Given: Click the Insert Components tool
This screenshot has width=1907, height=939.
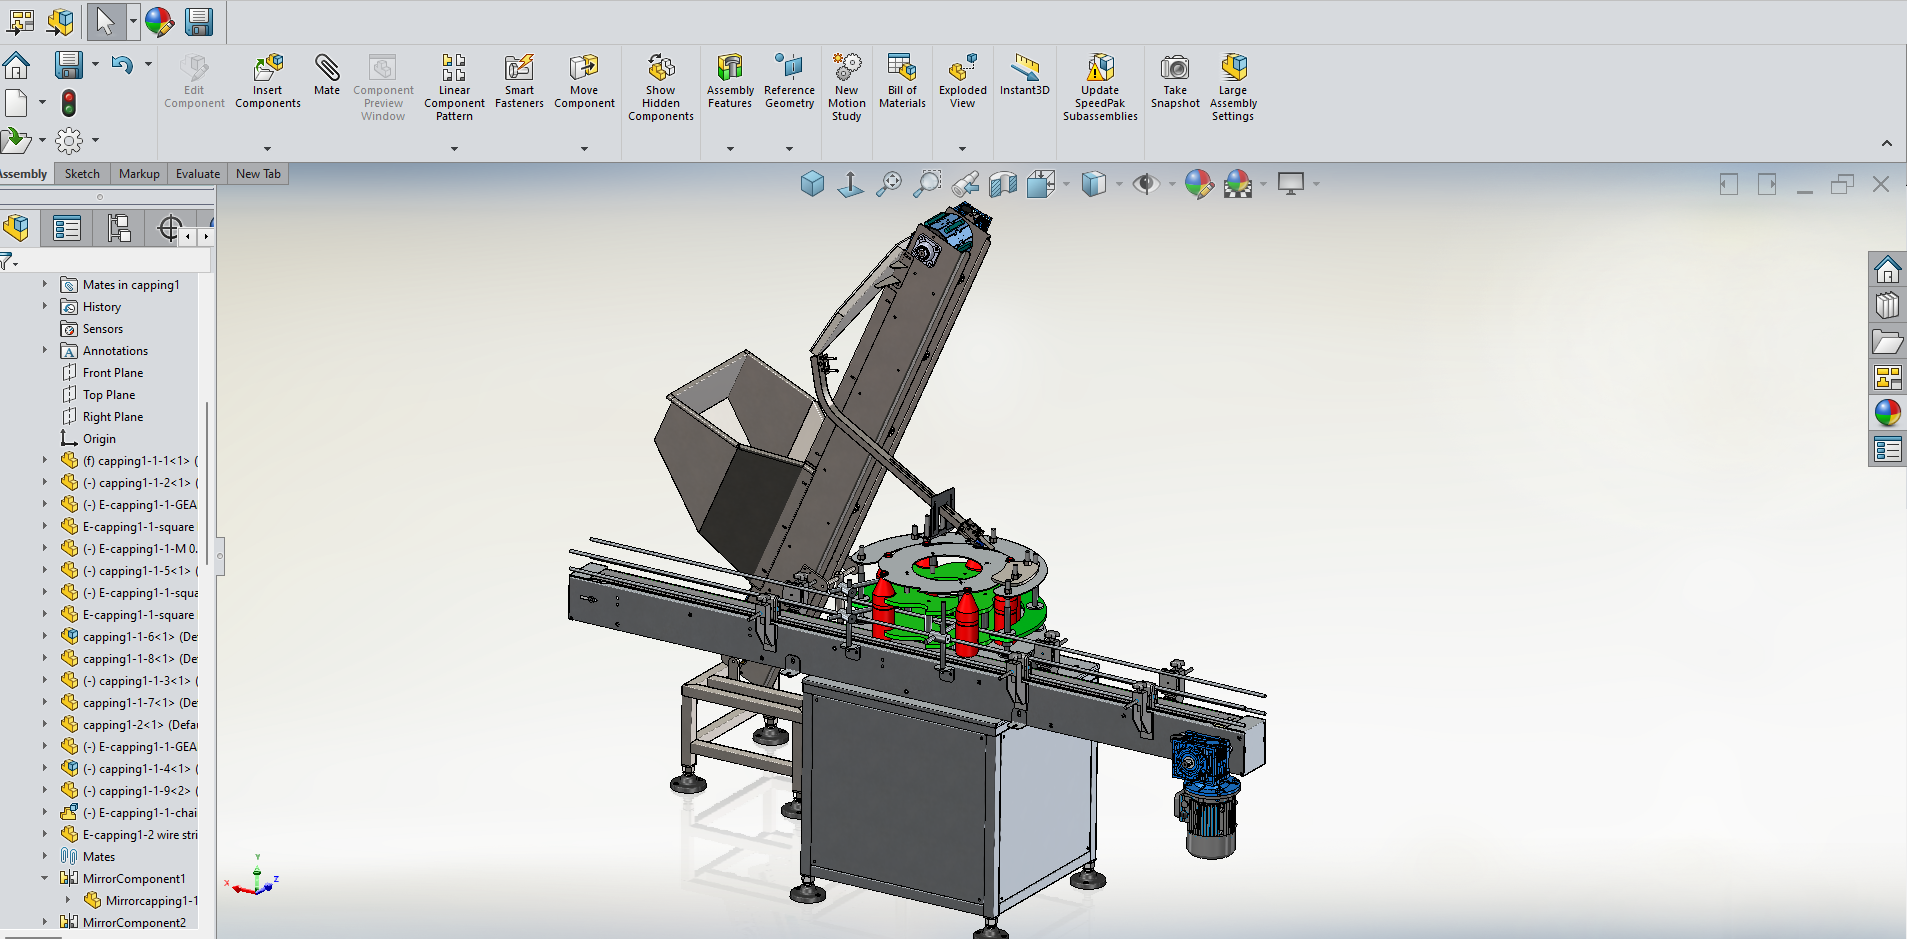Looking at the screenshot, I should [x=268, y=81].
